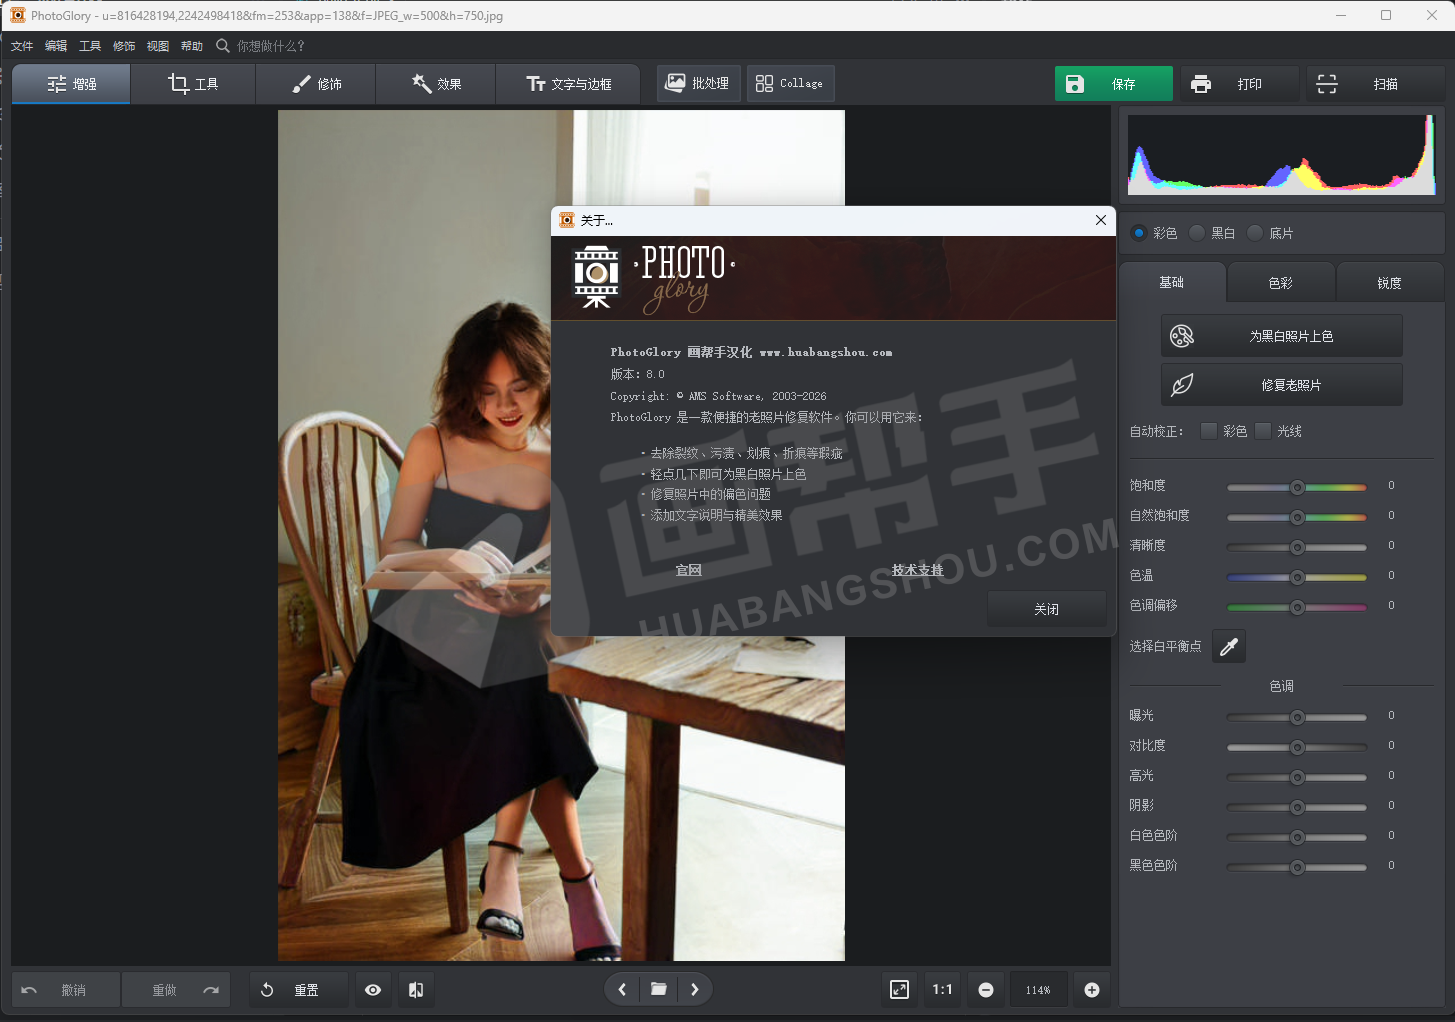Adjust the 白色色阶 slider
Viewport: 1455px width, 1022px height.
pos(1297,837)
